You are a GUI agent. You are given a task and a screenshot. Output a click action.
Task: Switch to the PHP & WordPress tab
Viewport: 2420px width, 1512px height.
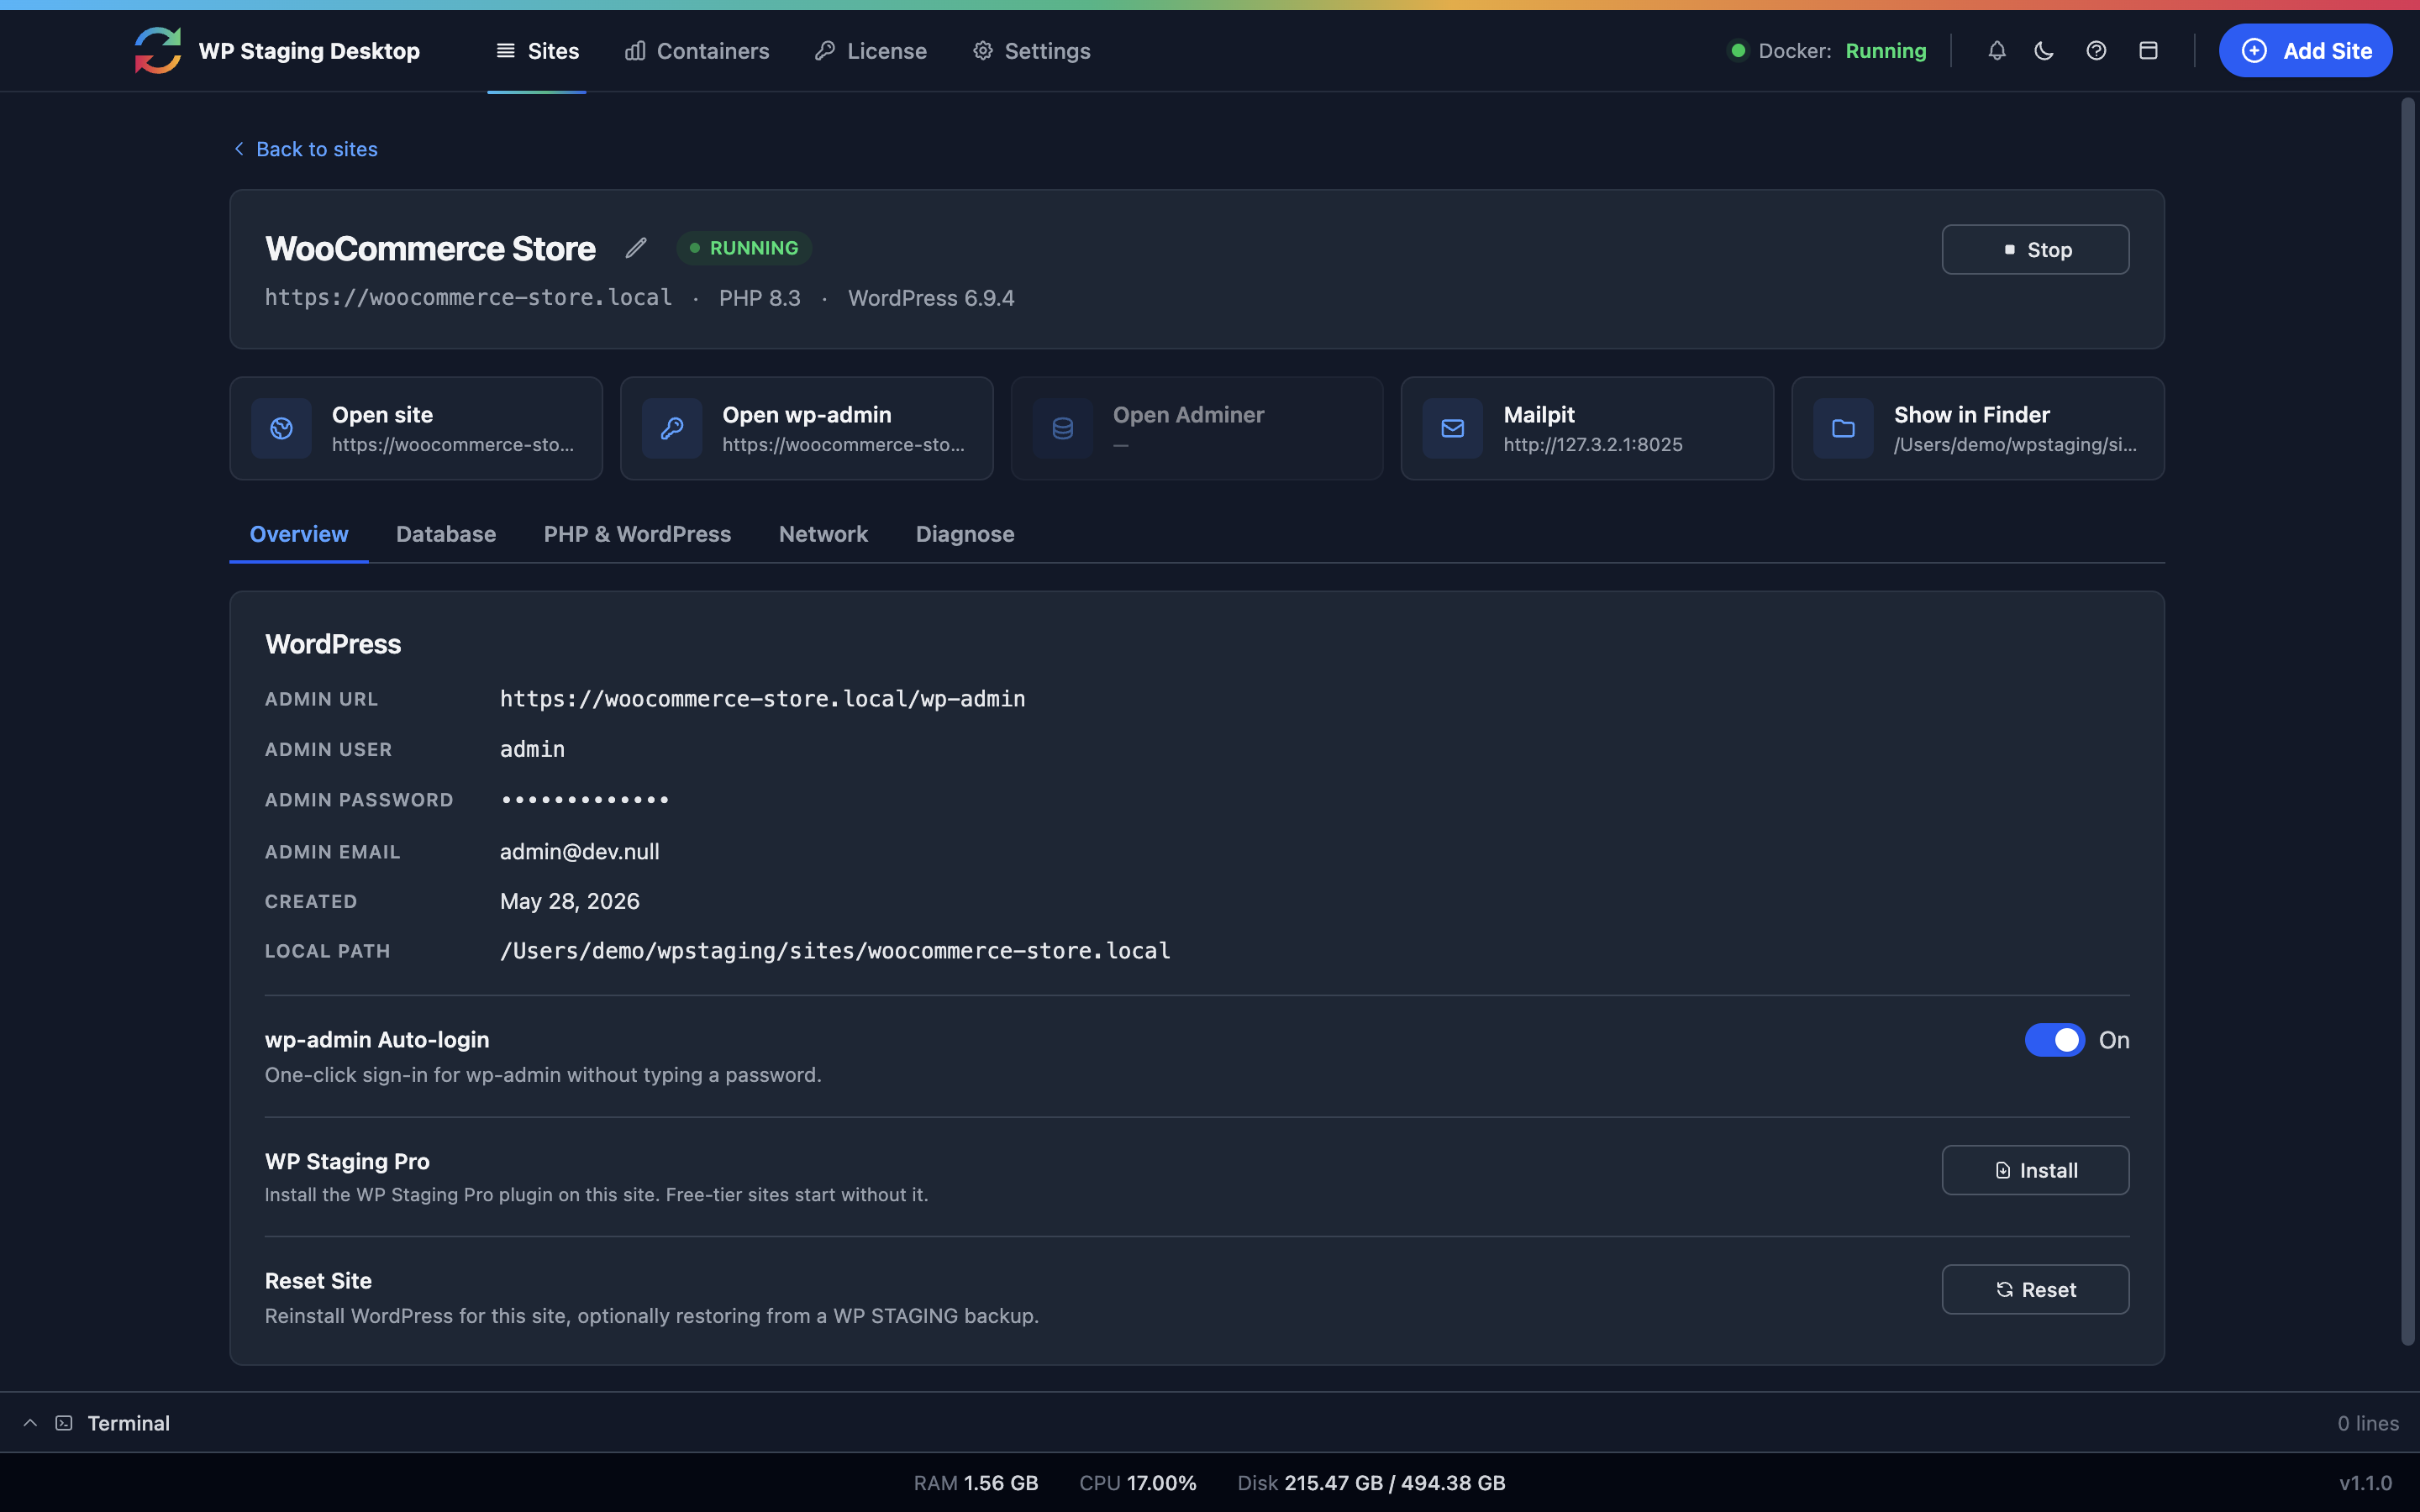click(x=637, y=534)
